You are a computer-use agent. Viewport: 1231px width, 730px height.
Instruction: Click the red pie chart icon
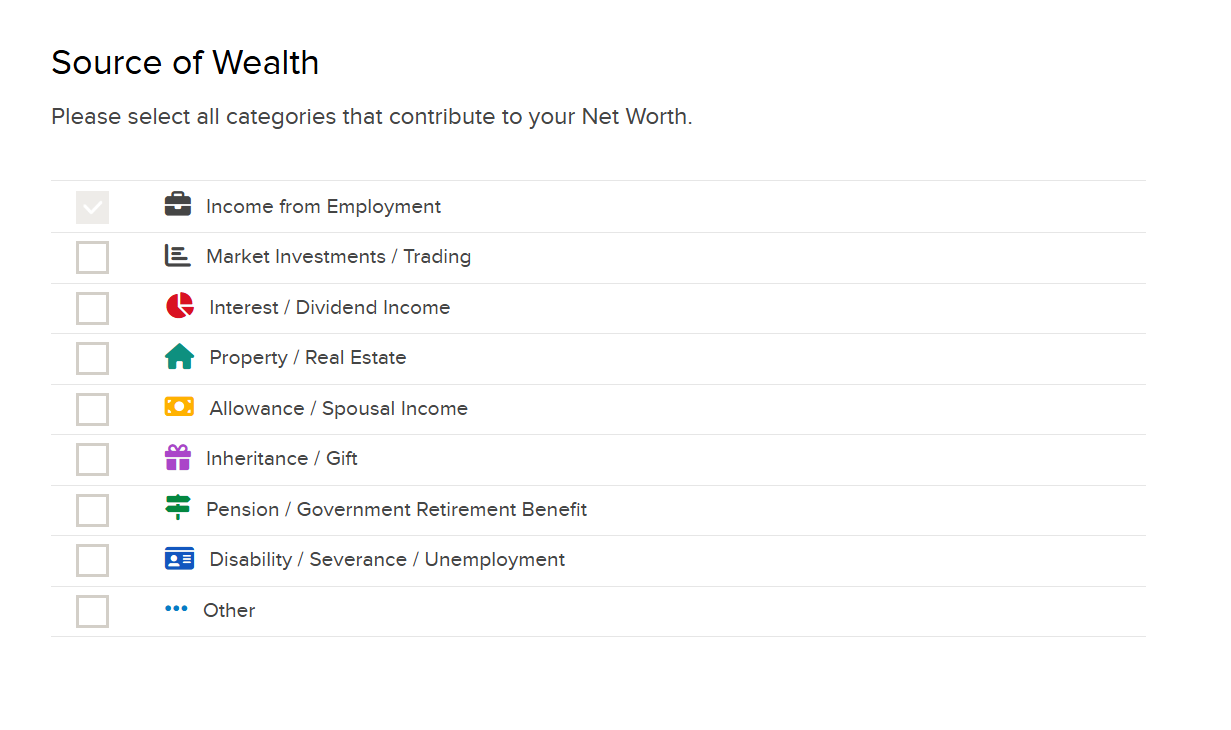coord(180,306)
